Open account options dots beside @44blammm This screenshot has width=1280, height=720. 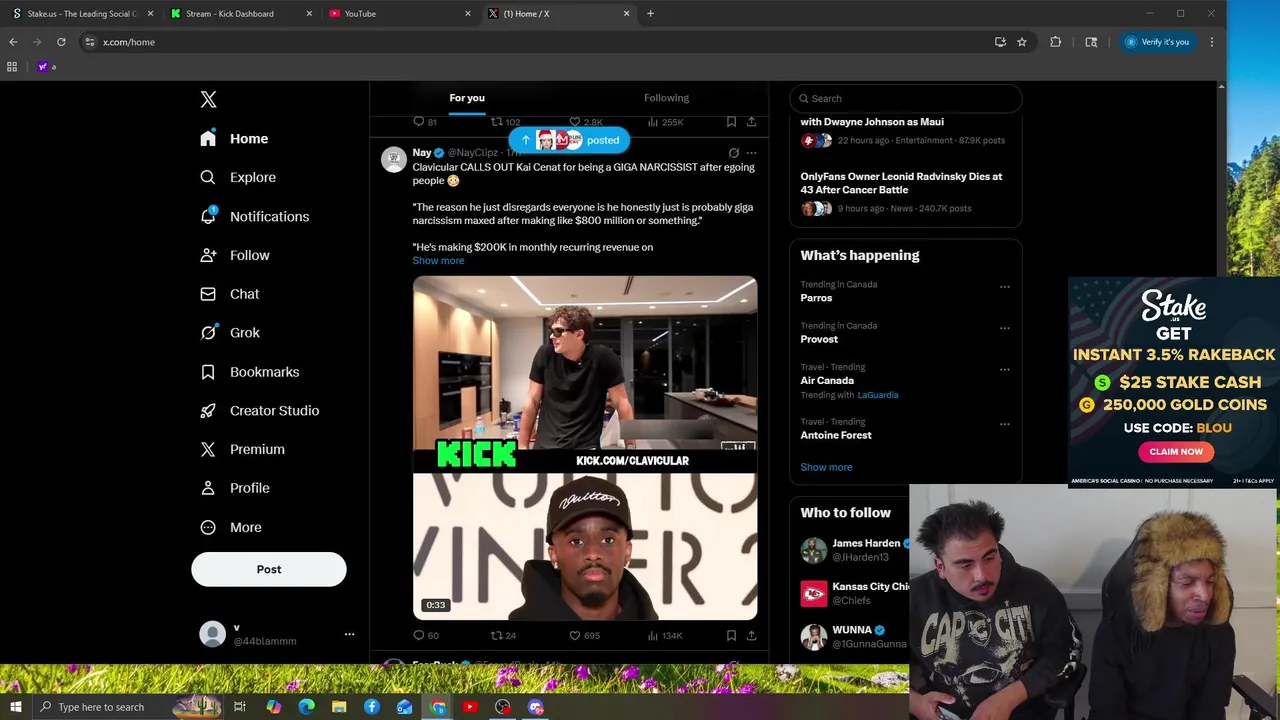pyautogui.click(x=349, y=634)
